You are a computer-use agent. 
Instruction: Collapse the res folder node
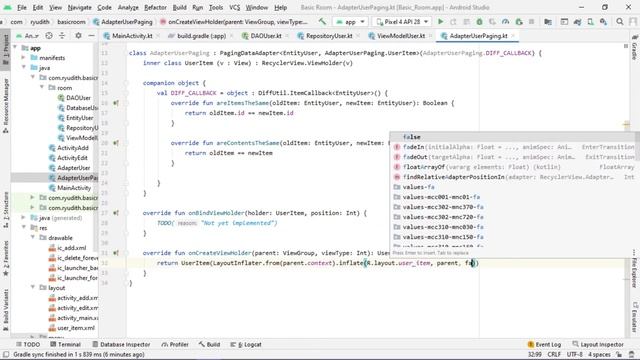[24, 228]
